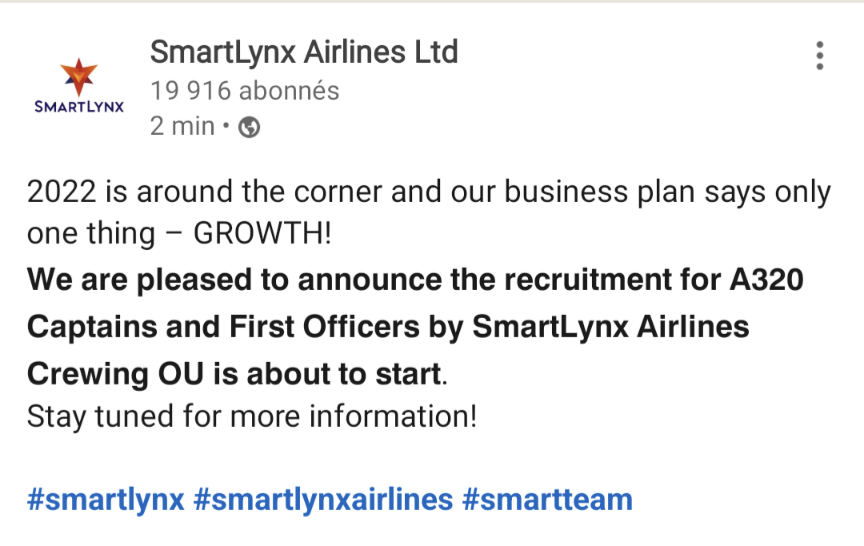Screen dimensions: 864x546
Task: Click "Stay tuned for more information!" line
Action: (x=252, y=416)
